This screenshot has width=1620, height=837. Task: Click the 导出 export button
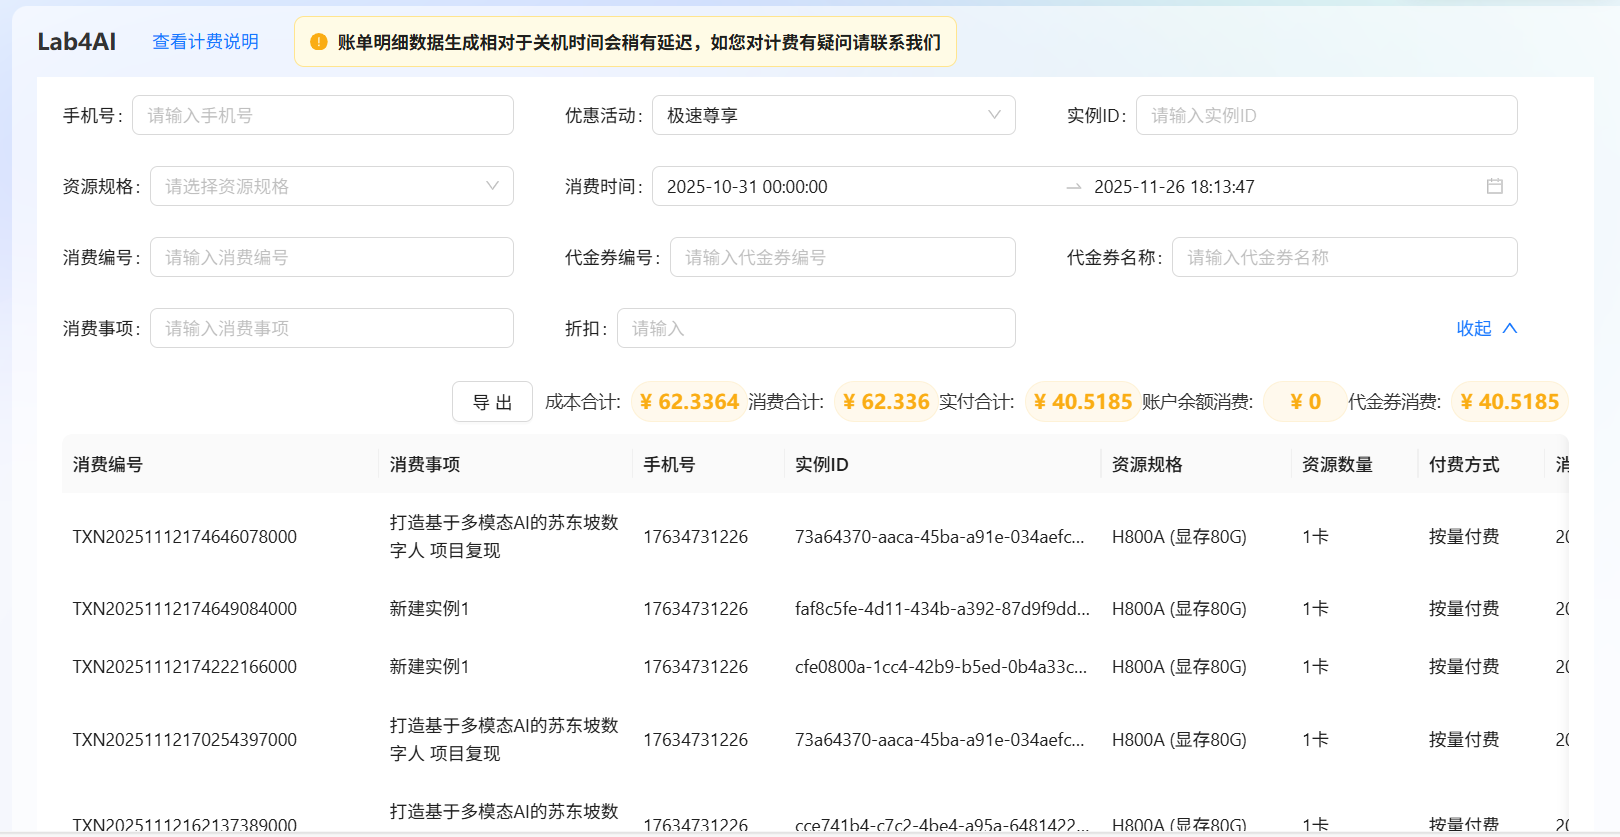click(x=492, y=402)
